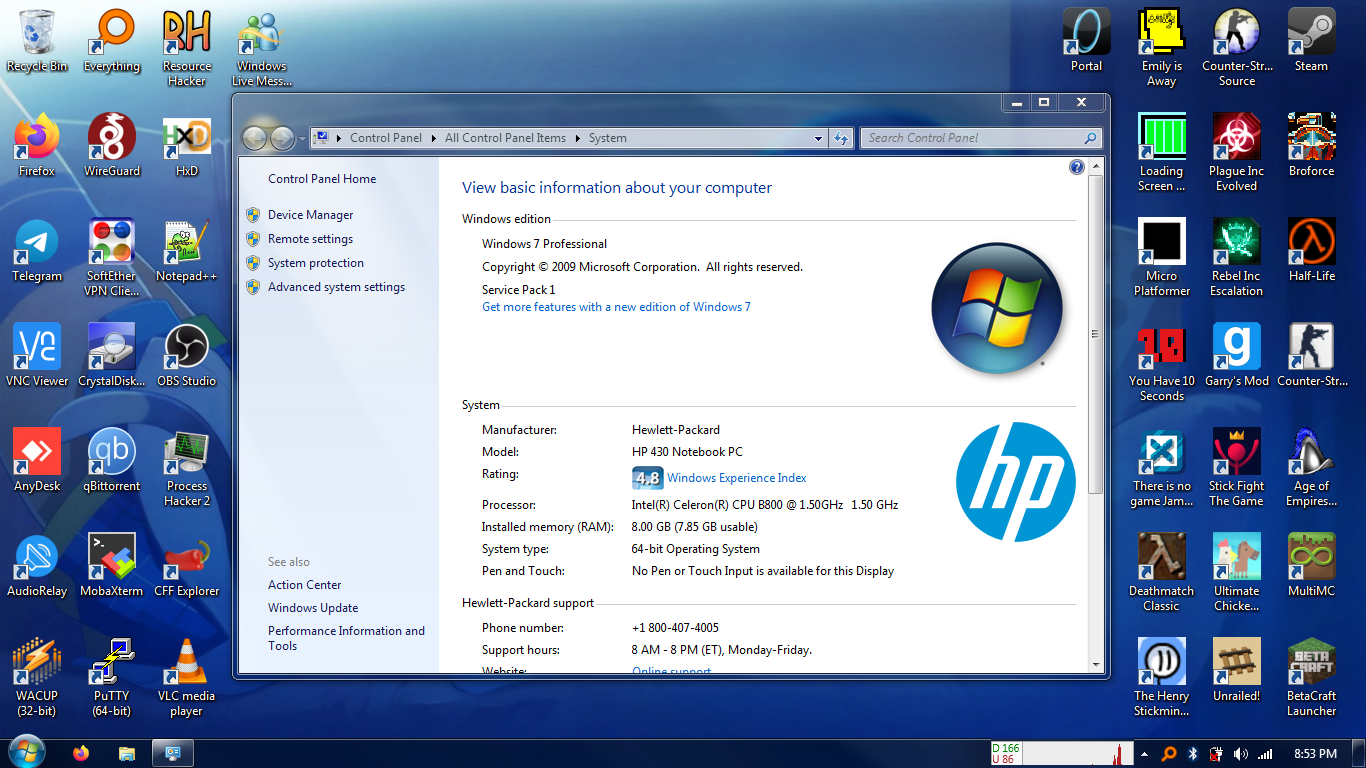Navigate to All Control Panel Items breadcrumb
The height and width of the screenshot is (768, 1366).
(x=505, y=138)
